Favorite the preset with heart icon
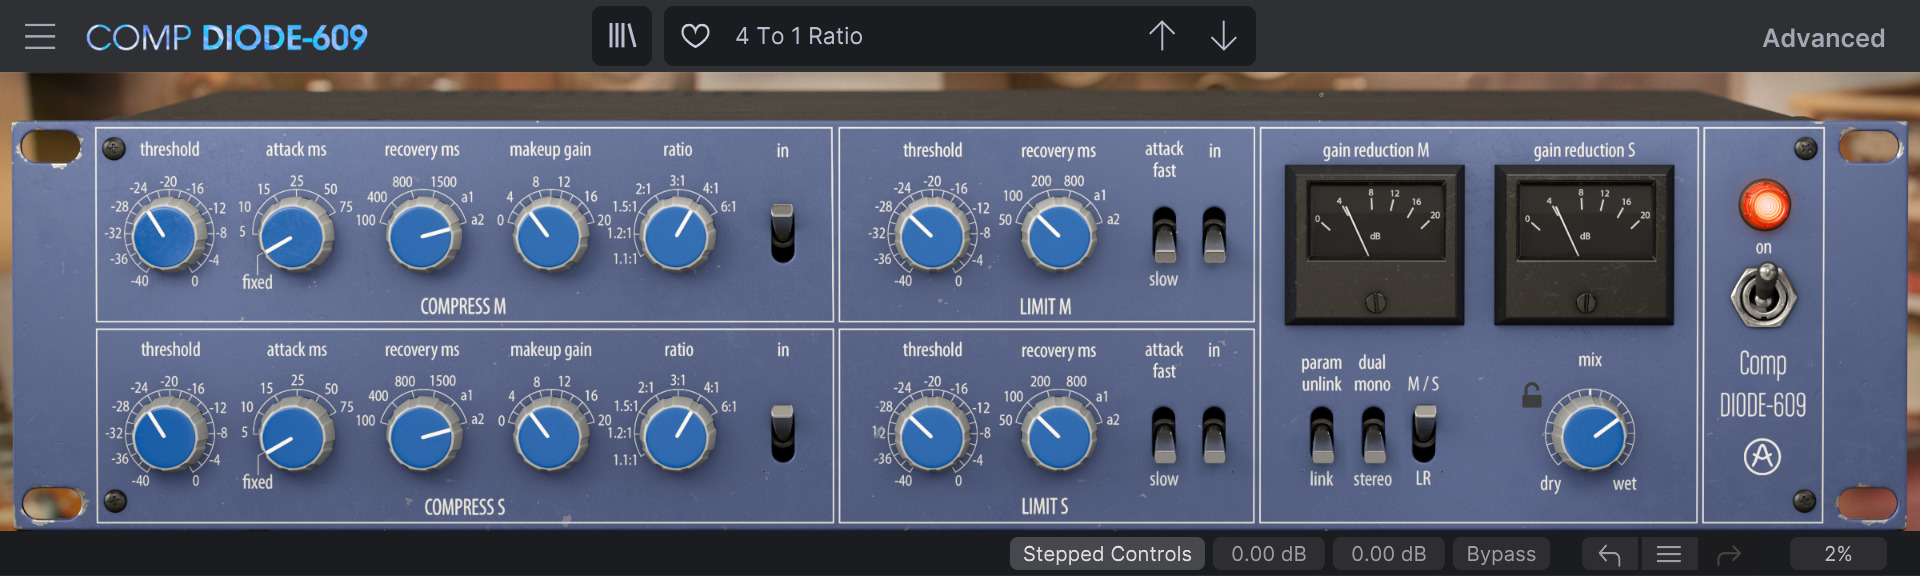Image resolution: width=1920 pixels, height=576 pixels. click(695, 36)
